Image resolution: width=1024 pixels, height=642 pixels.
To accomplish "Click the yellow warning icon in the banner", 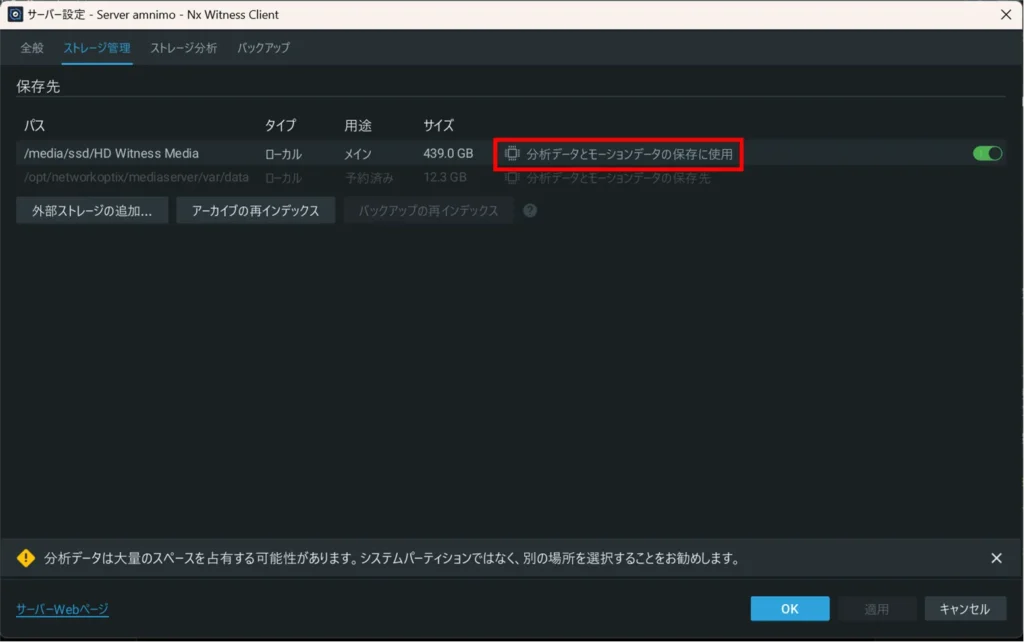I will [26, 559].
